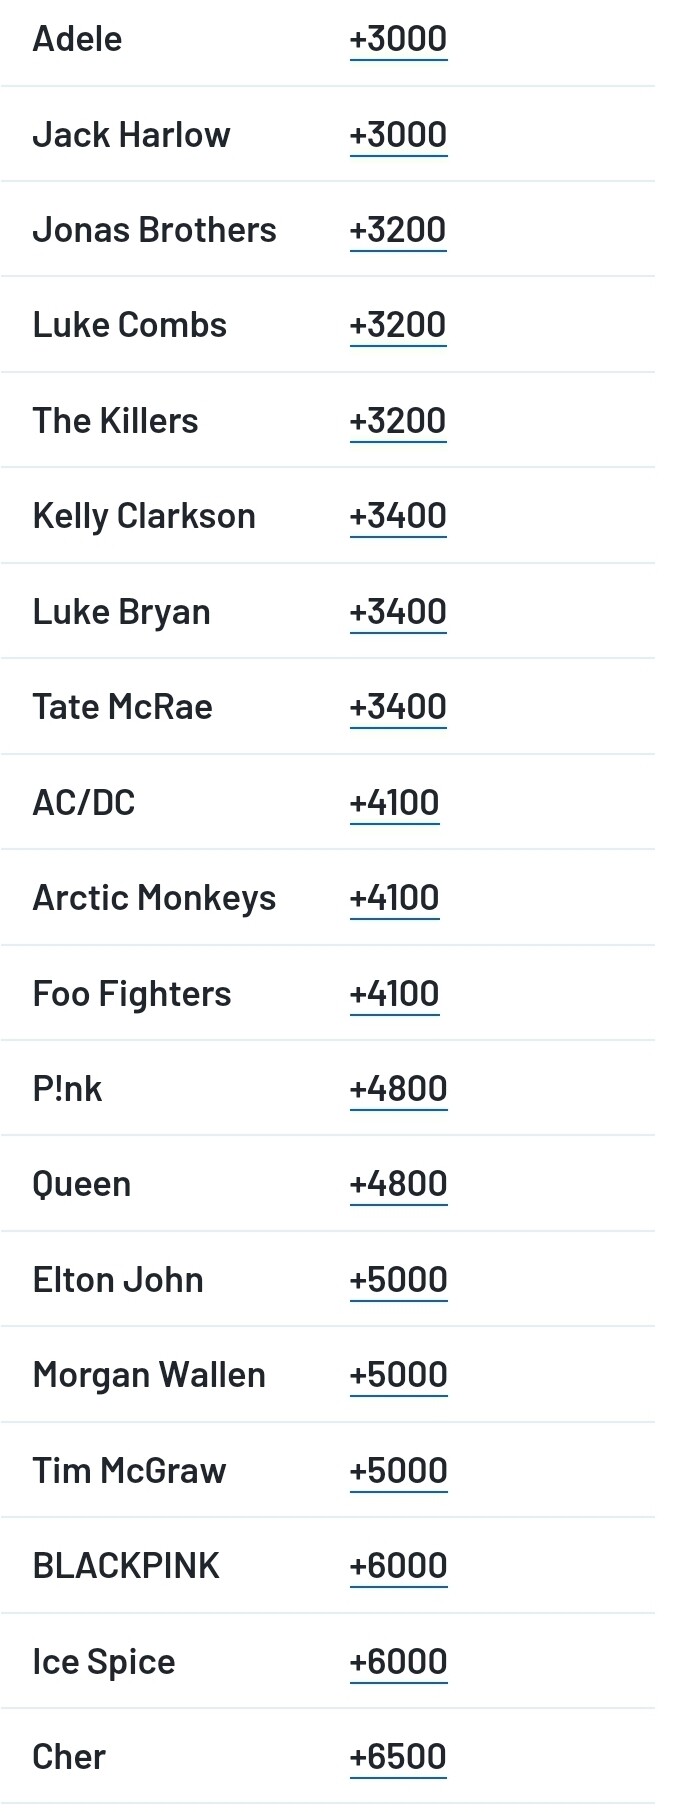Click AC/DC's +4100 odds link

pyautogui.click(x=394, y=803)
